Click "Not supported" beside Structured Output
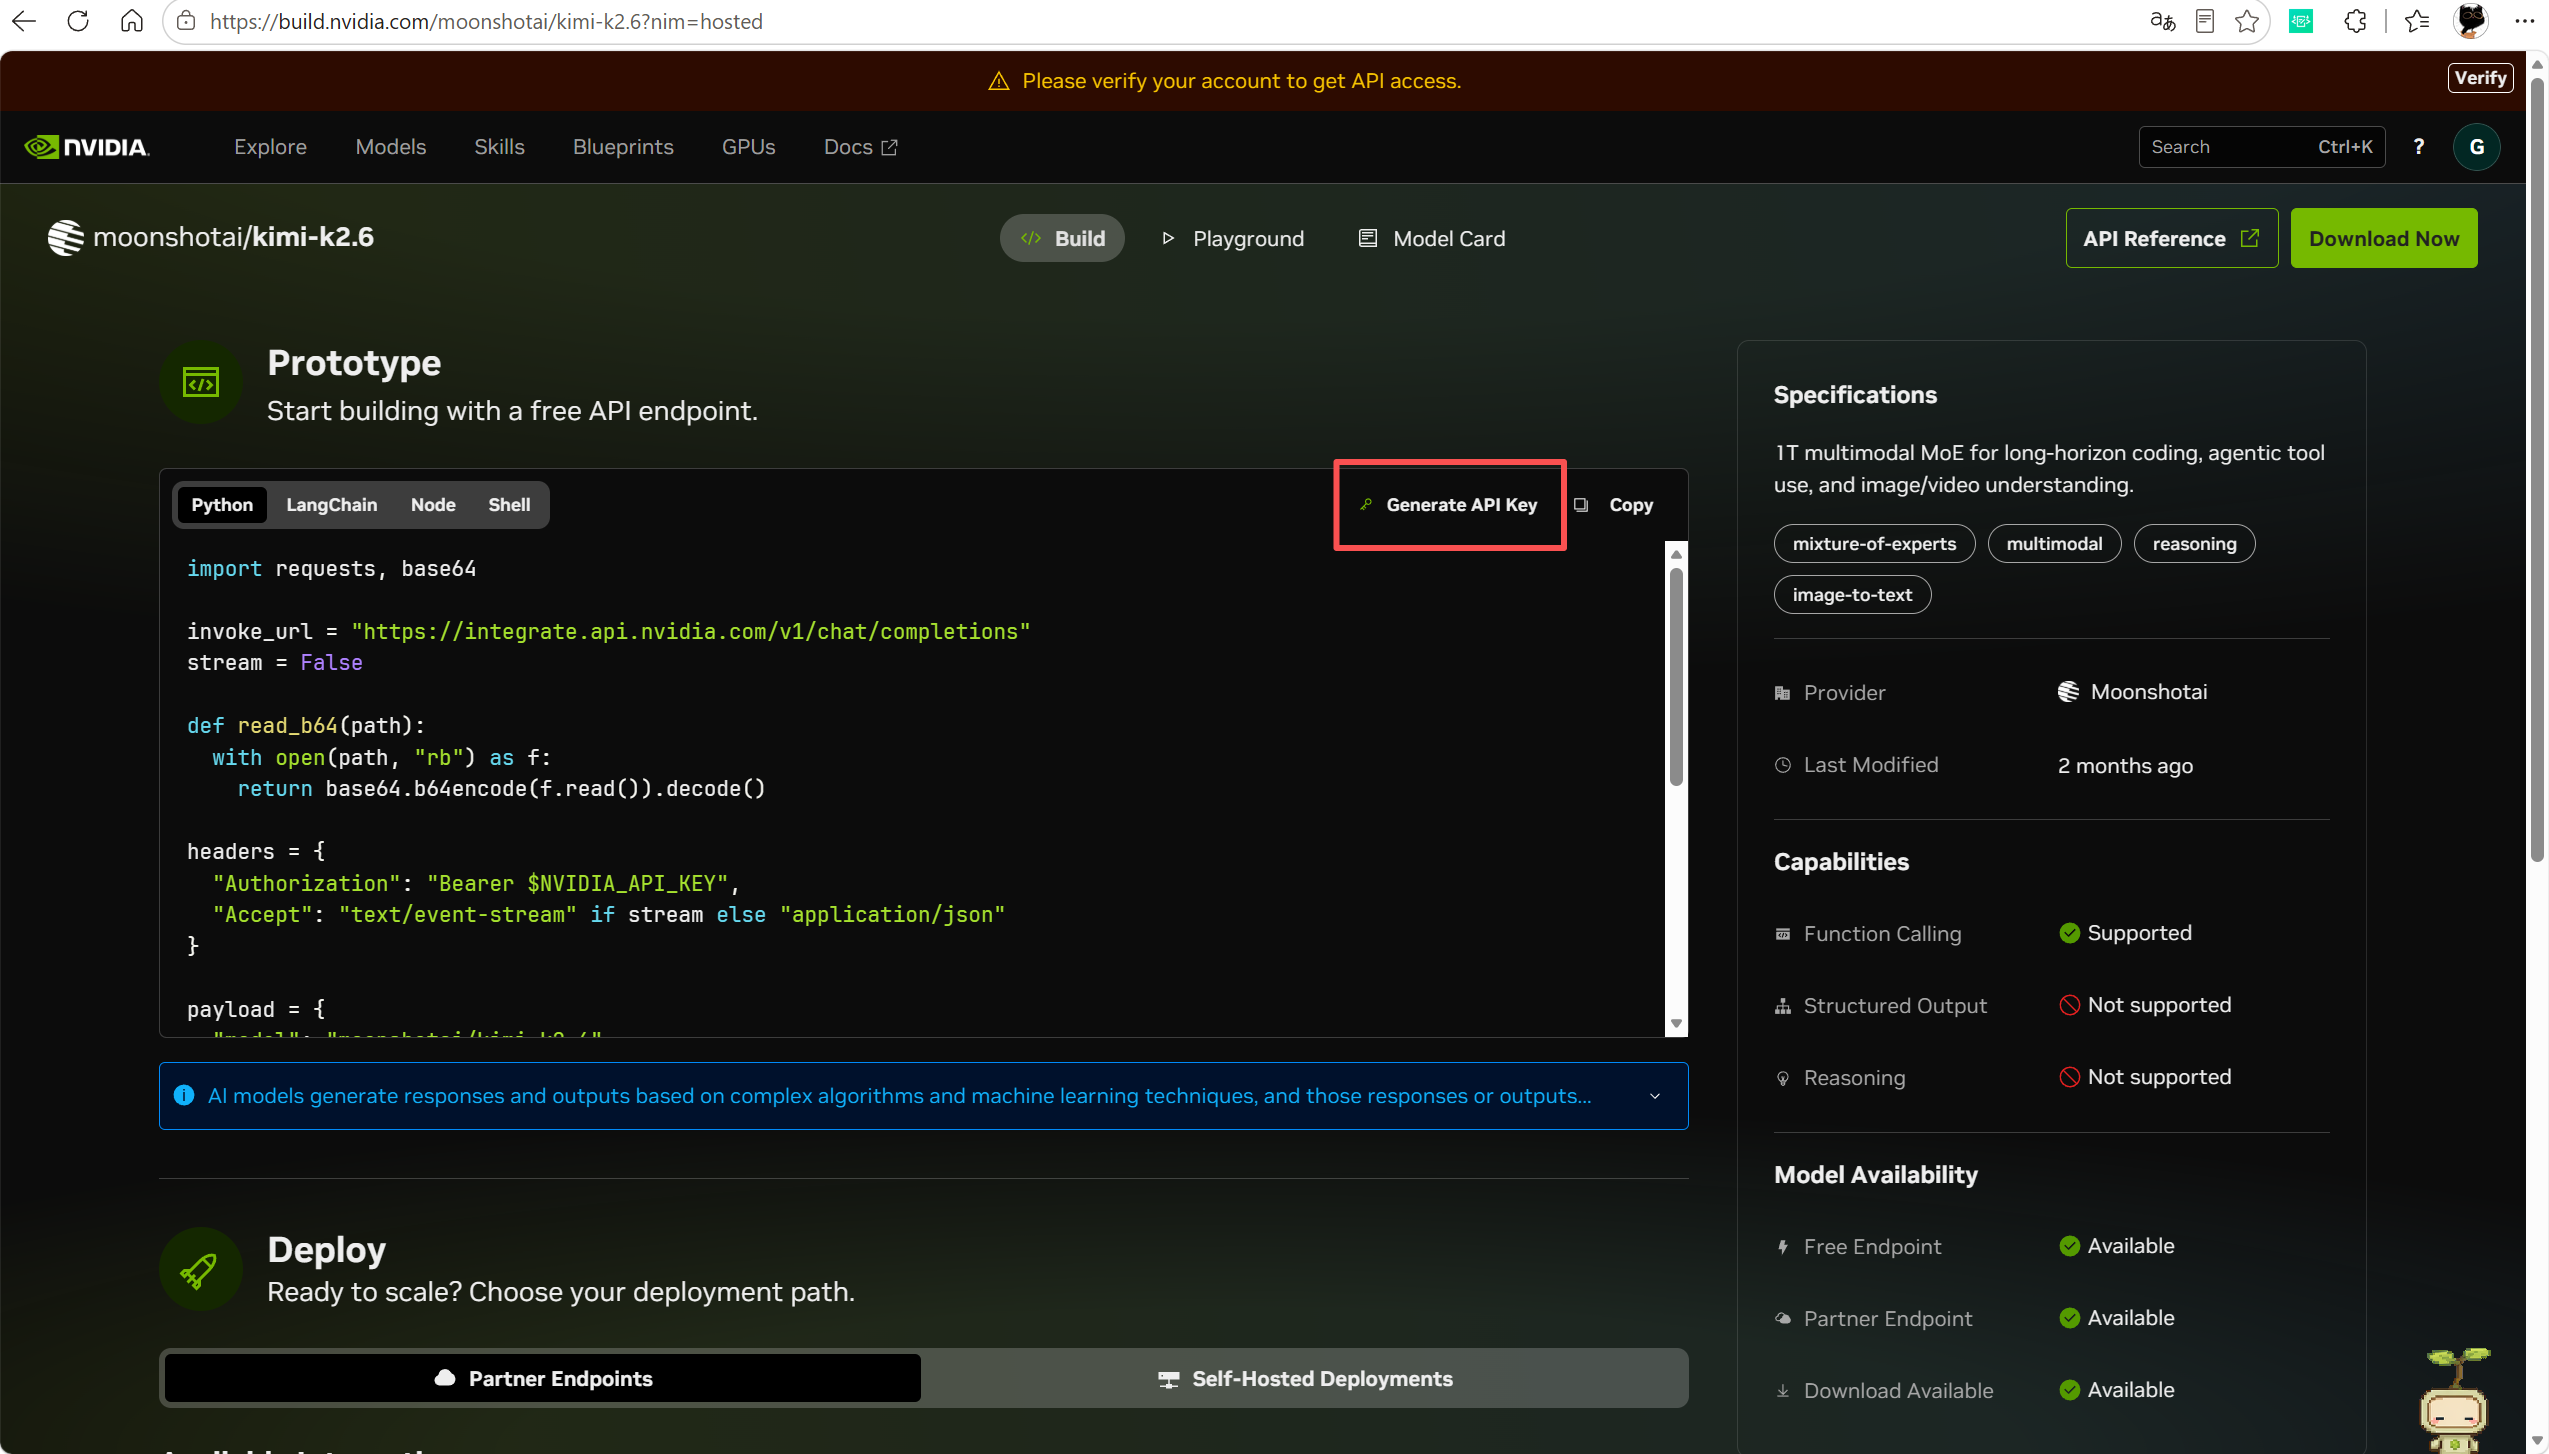This screenshot has height=1454, width=2549. coord(2159,1005)
